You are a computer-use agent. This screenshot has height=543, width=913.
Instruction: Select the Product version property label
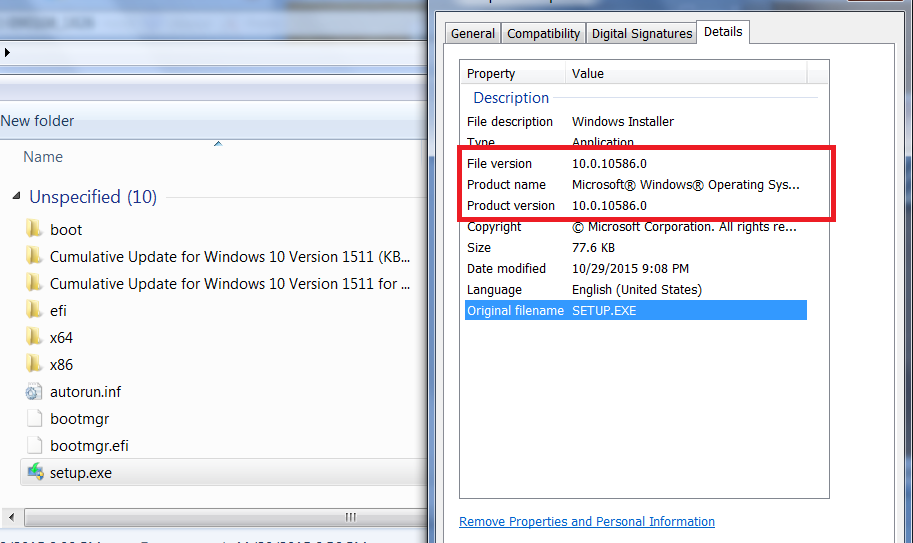(x=511, y=205)
